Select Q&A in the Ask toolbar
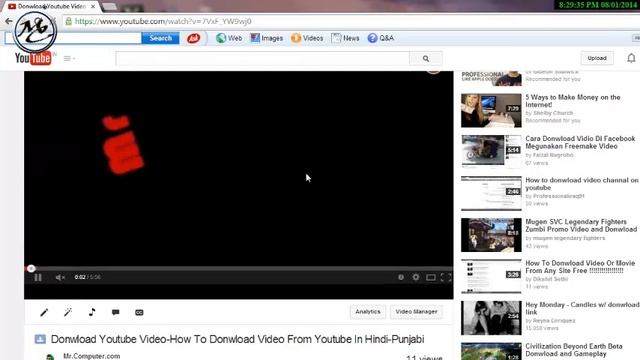This screenshot has height=360, width=640. pos(380,38)
